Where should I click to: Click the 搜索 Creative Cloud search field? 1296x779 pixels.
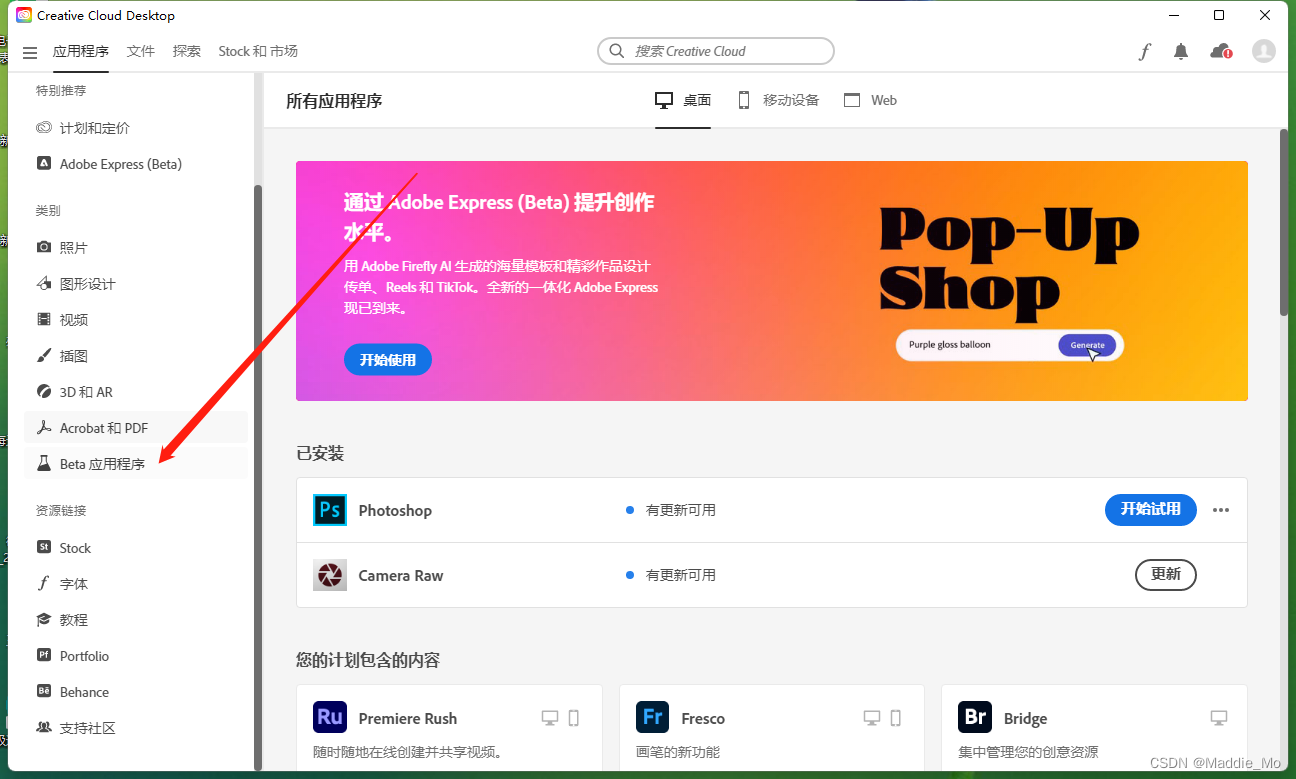click(x=716, y=51)
